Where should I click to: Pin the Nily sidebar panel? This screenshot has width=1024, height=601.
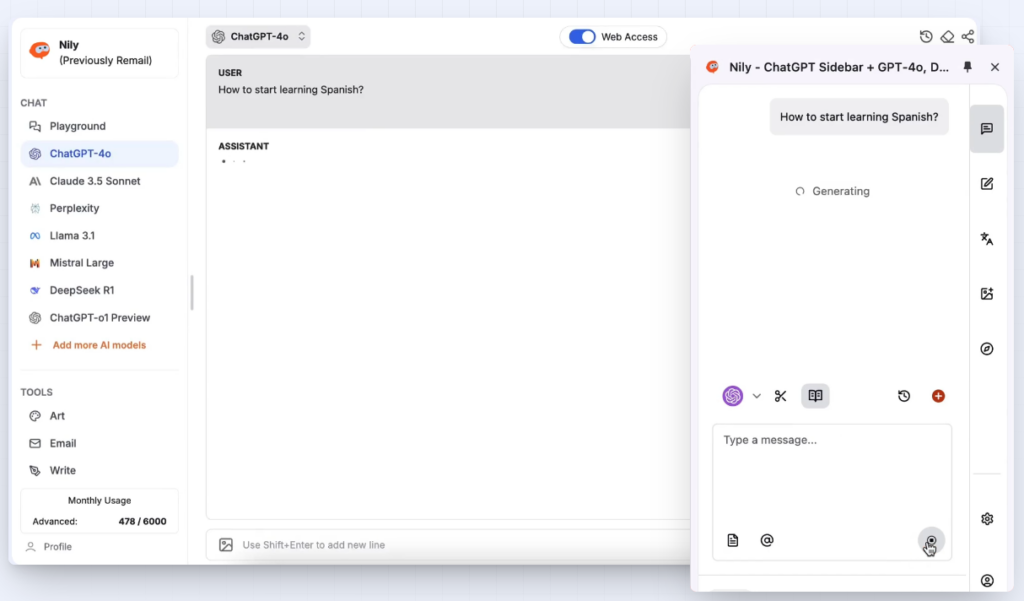point(968,67)
